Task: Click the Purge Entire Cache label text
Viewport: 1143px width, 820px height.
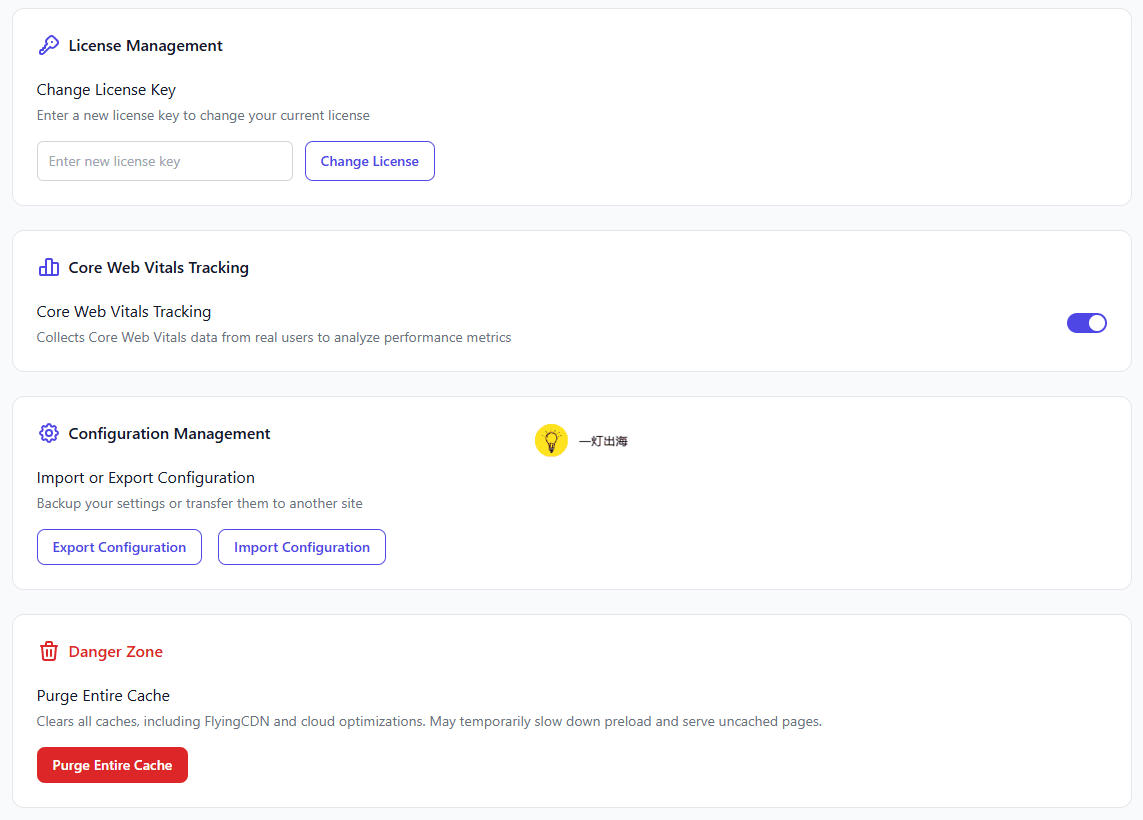Action: click(103, 695)
